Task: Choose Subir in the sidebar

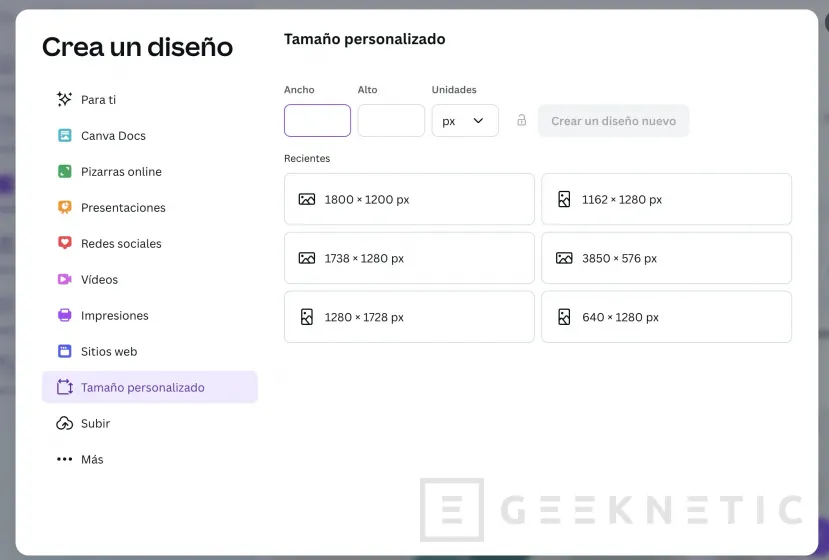Action: [150, 423]
